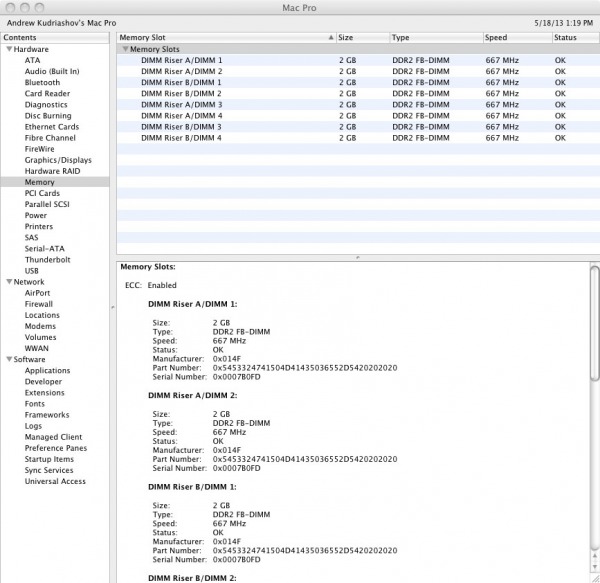Viewport: 600px width, 583px height.
Task: Select Diagnostics in sidebar
Action: click(x=46, y=104)
